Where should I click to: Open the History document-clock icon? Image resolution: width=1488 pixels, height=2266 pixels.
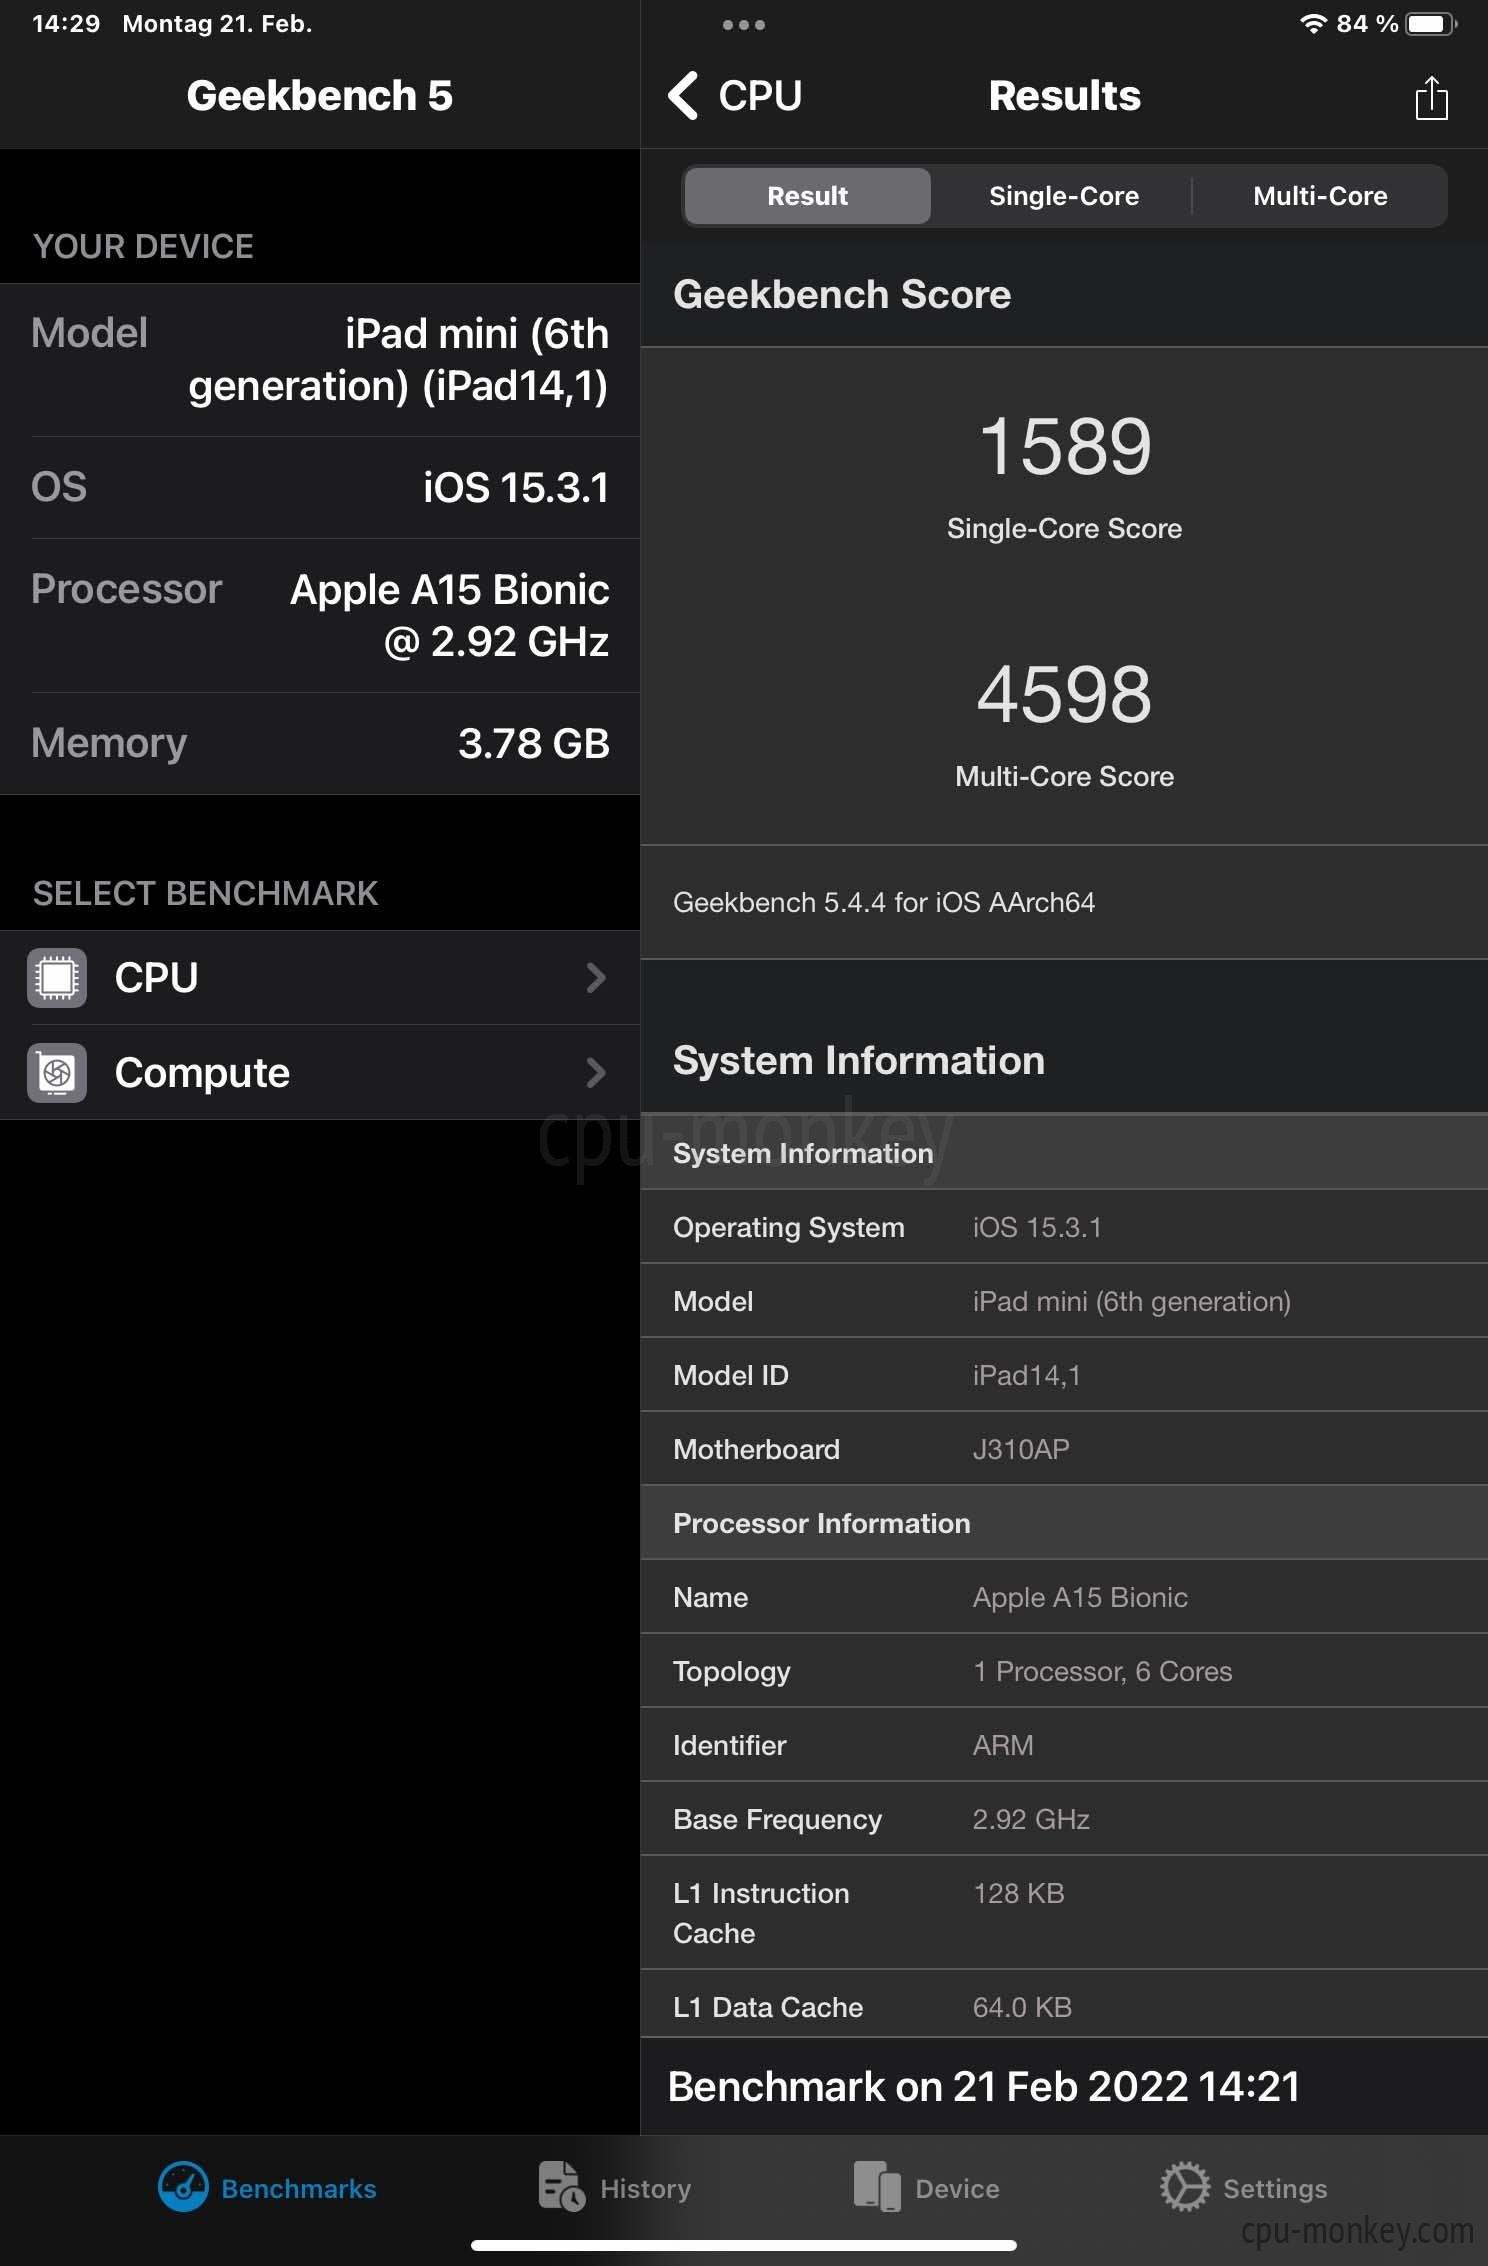click(561, 2187)
